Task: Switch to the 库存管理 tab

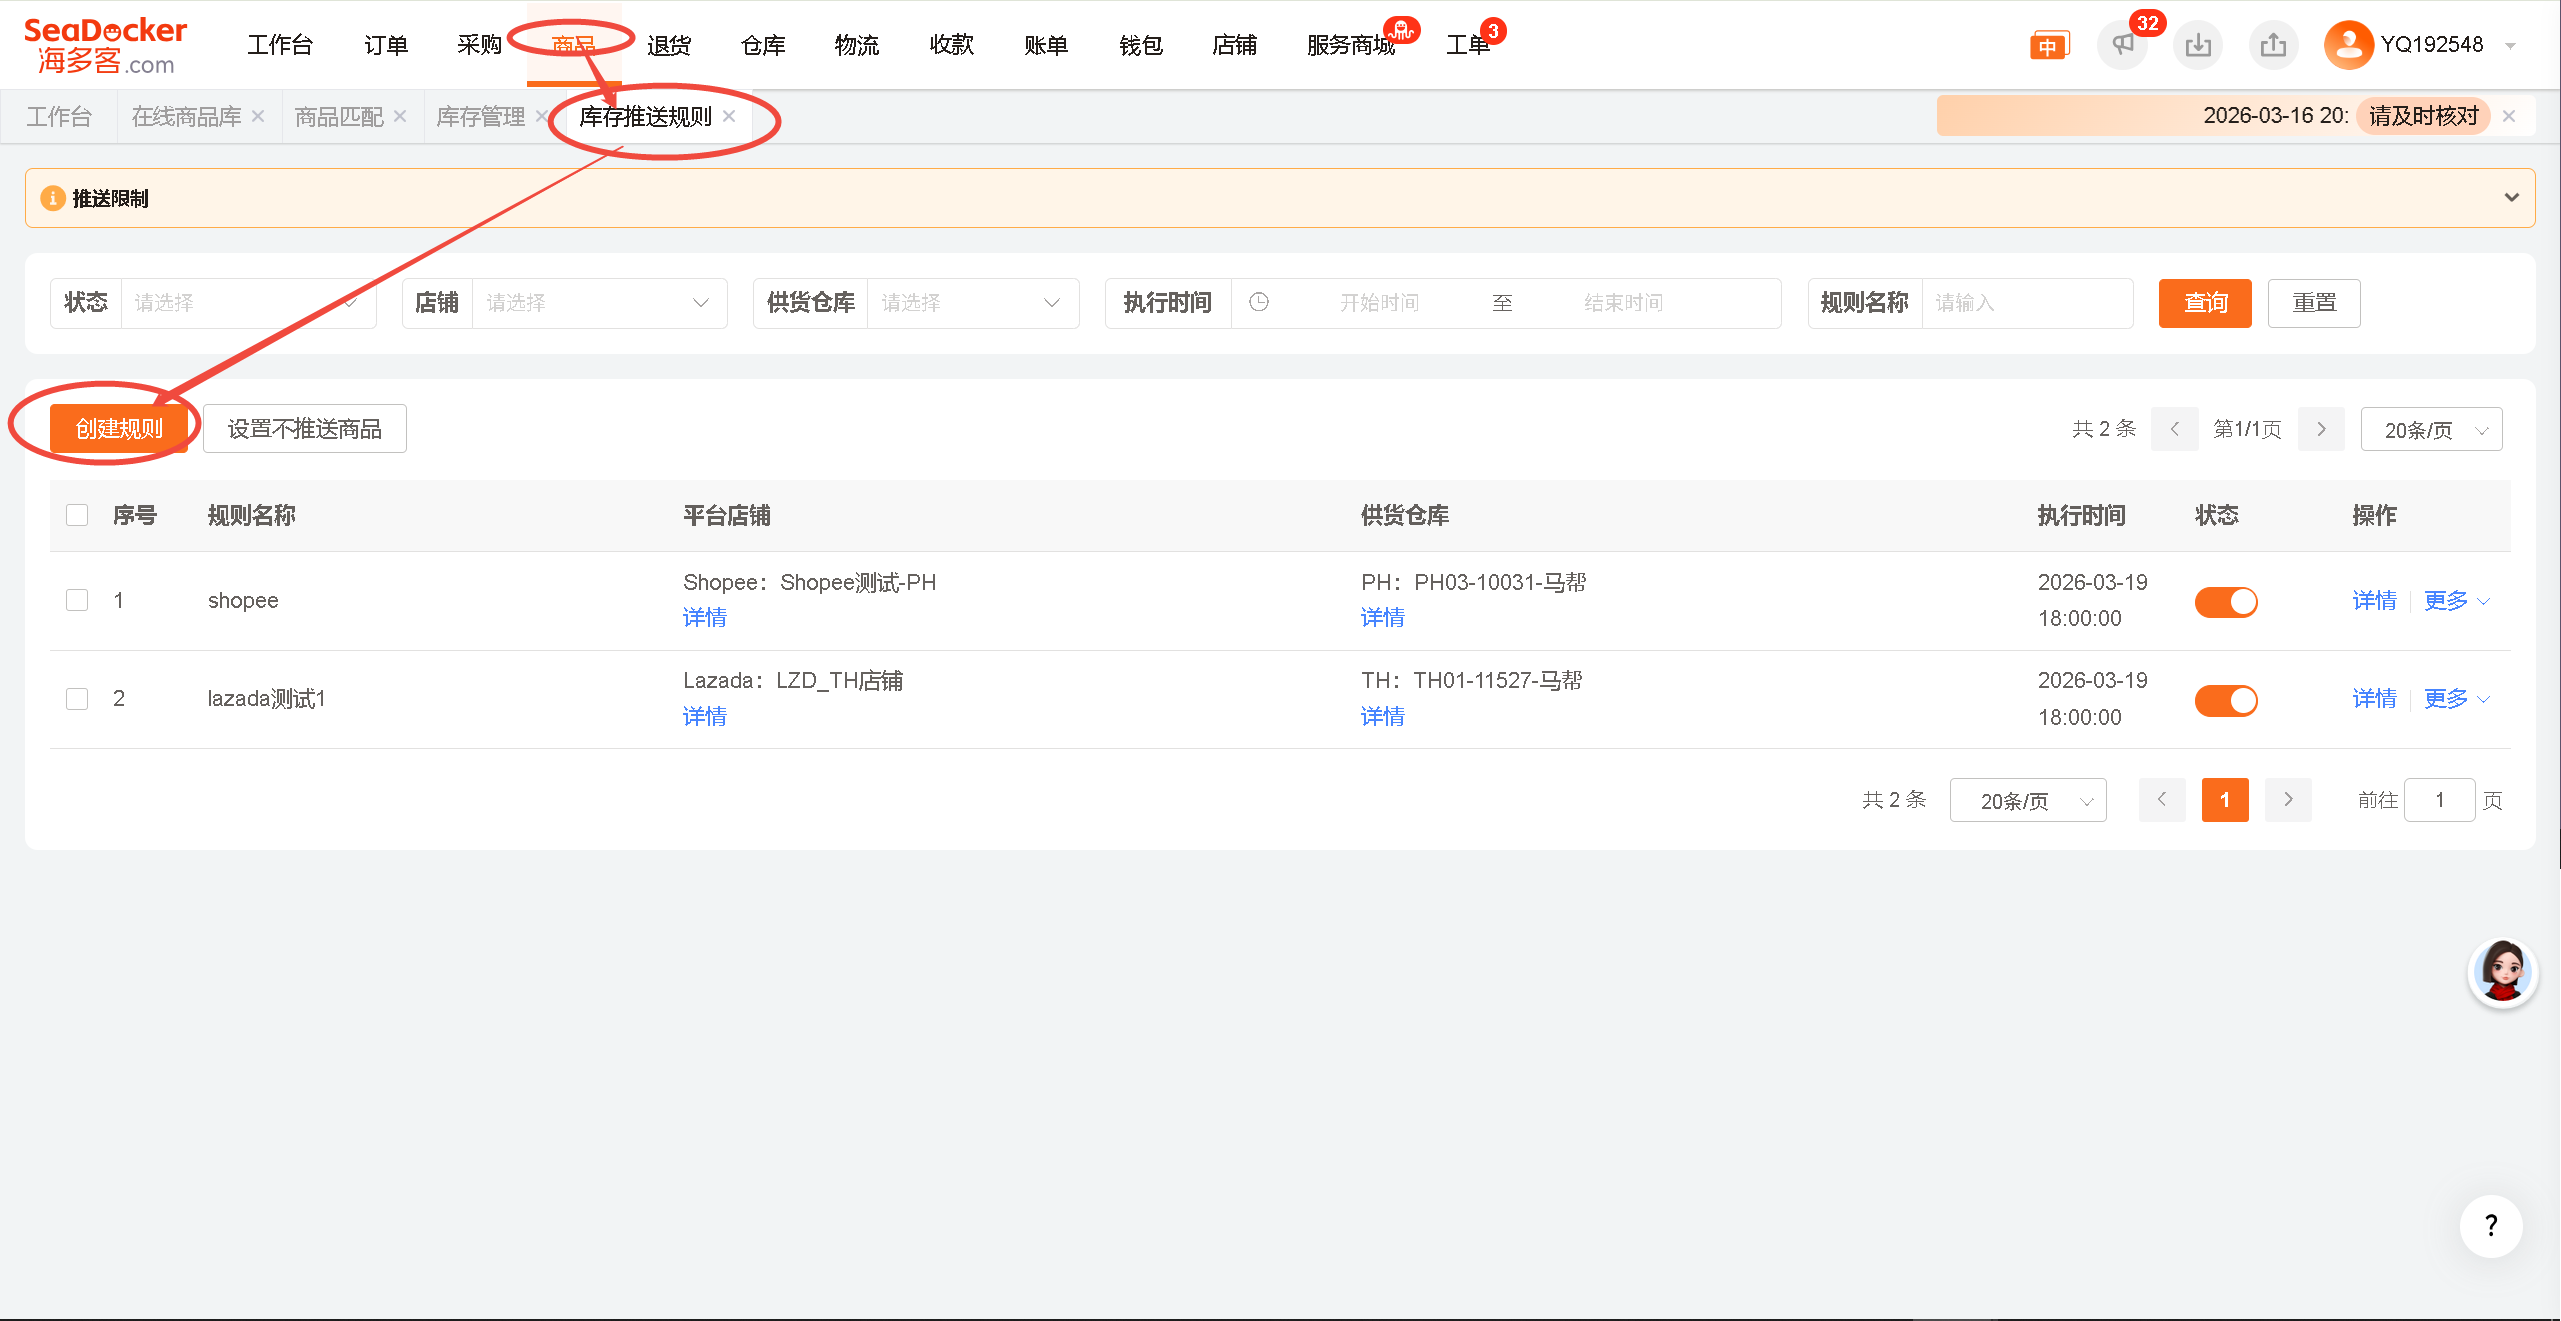Action: [481, 117]
